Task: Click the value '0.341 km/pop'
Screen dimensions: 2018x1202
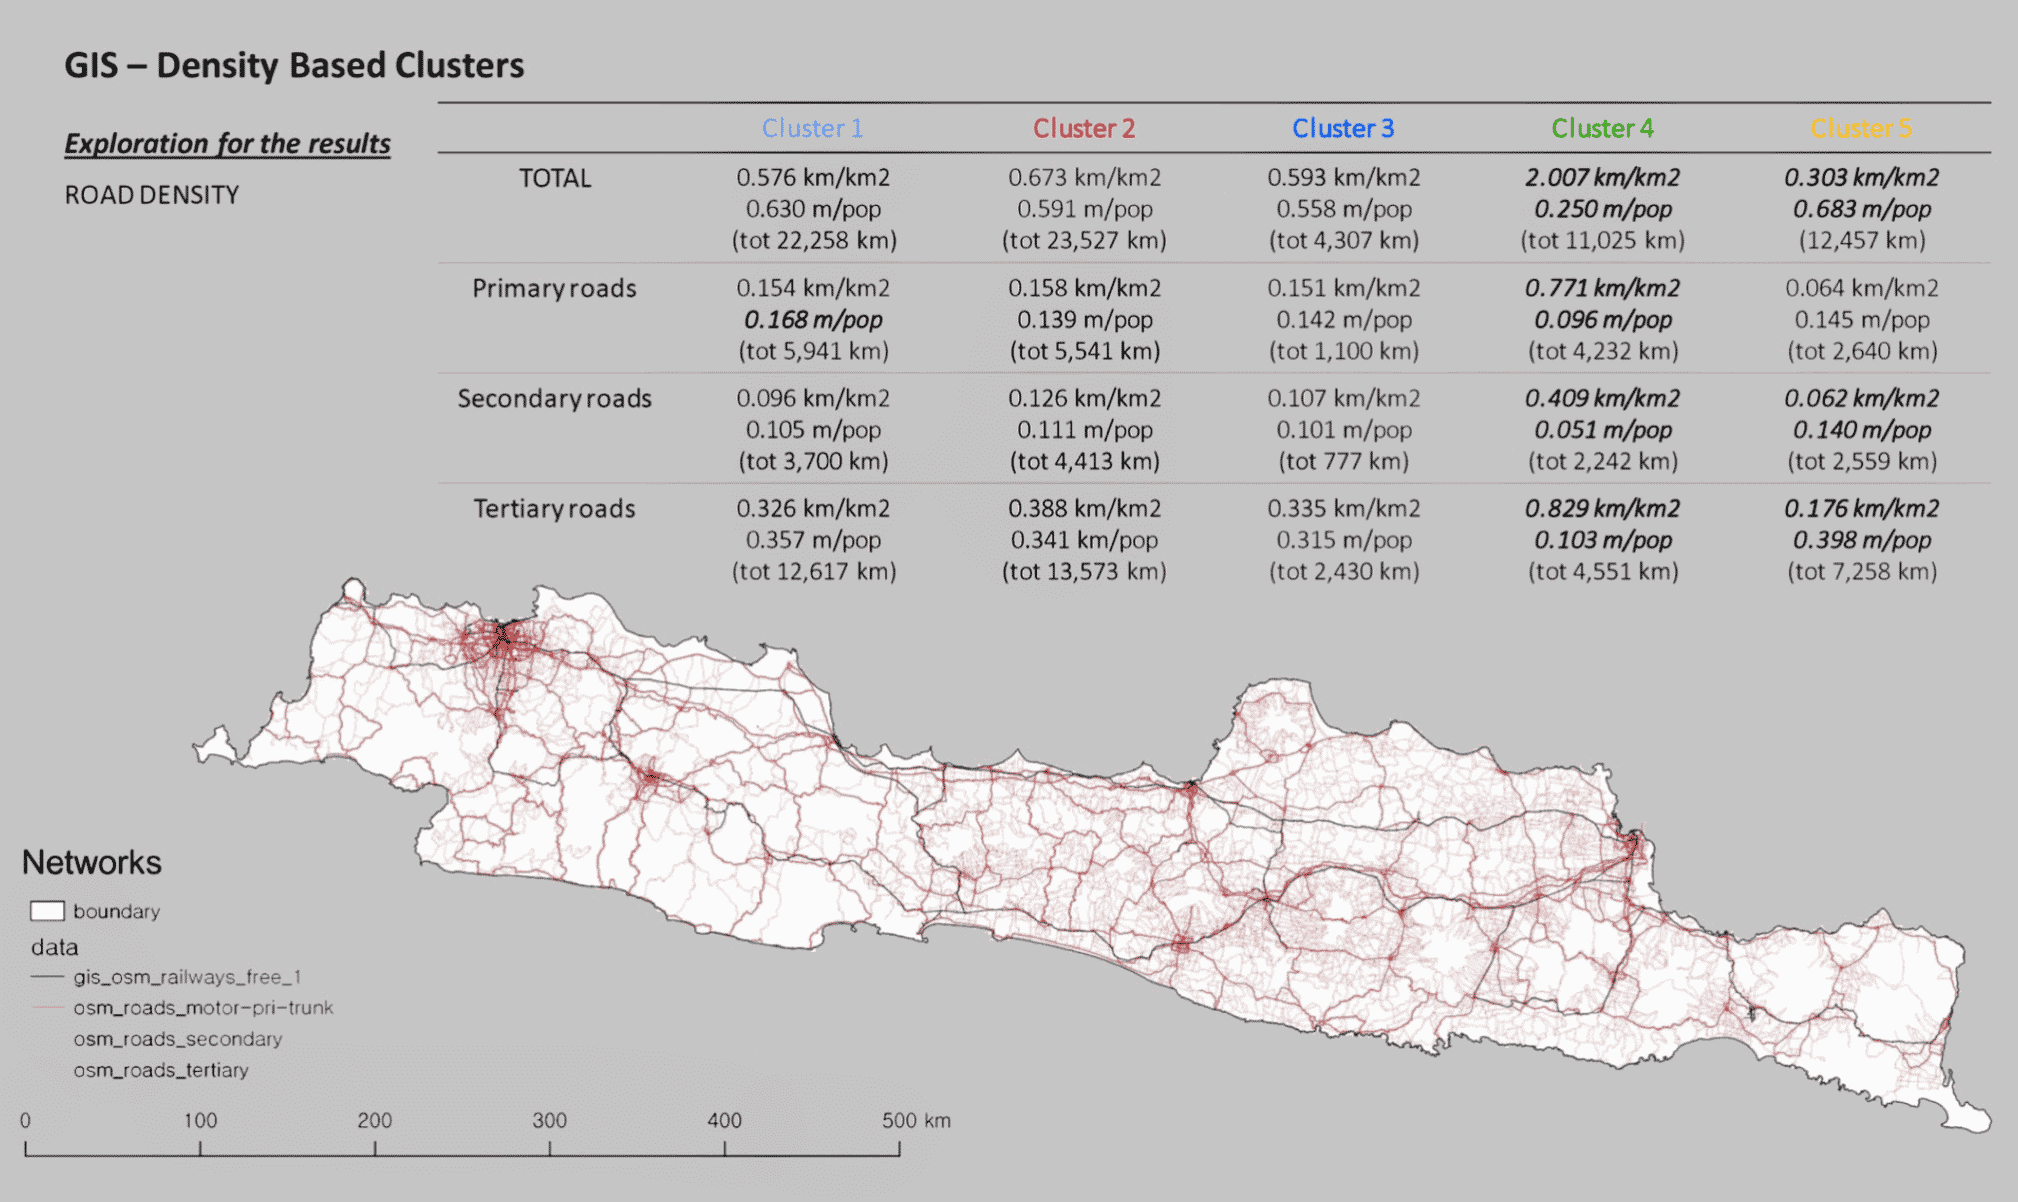Action: click(x=1085, y=541)
